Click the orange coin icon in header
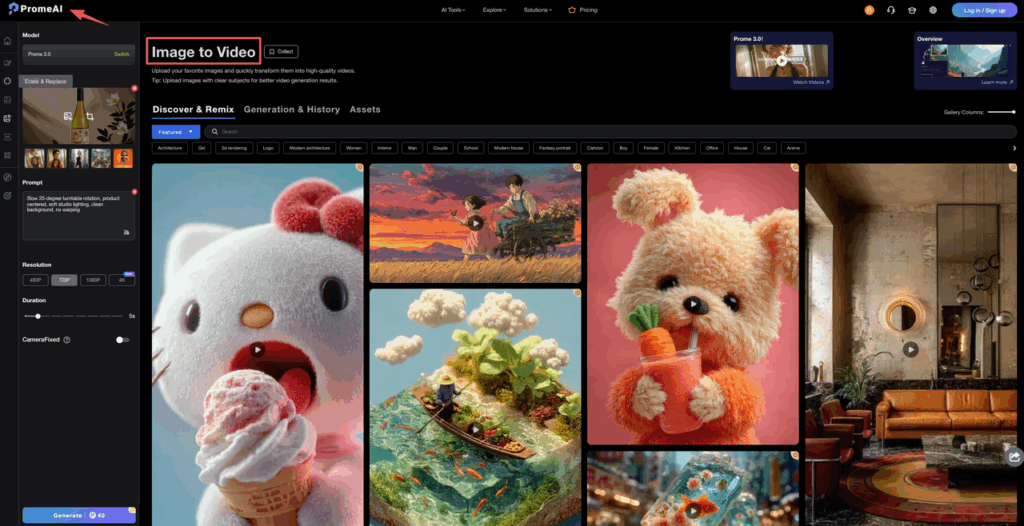The width and height of the screenshot is (1024, 526). 869,10
